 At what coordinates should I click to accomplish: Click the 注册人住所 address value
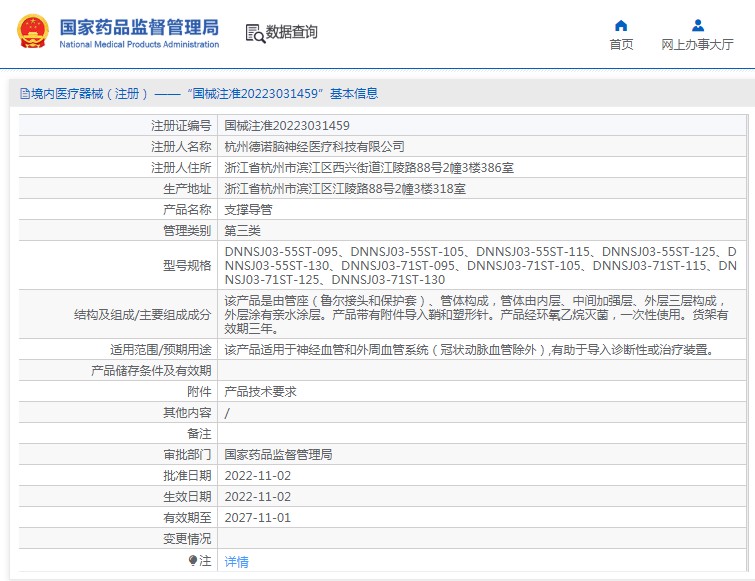point(369,168)
